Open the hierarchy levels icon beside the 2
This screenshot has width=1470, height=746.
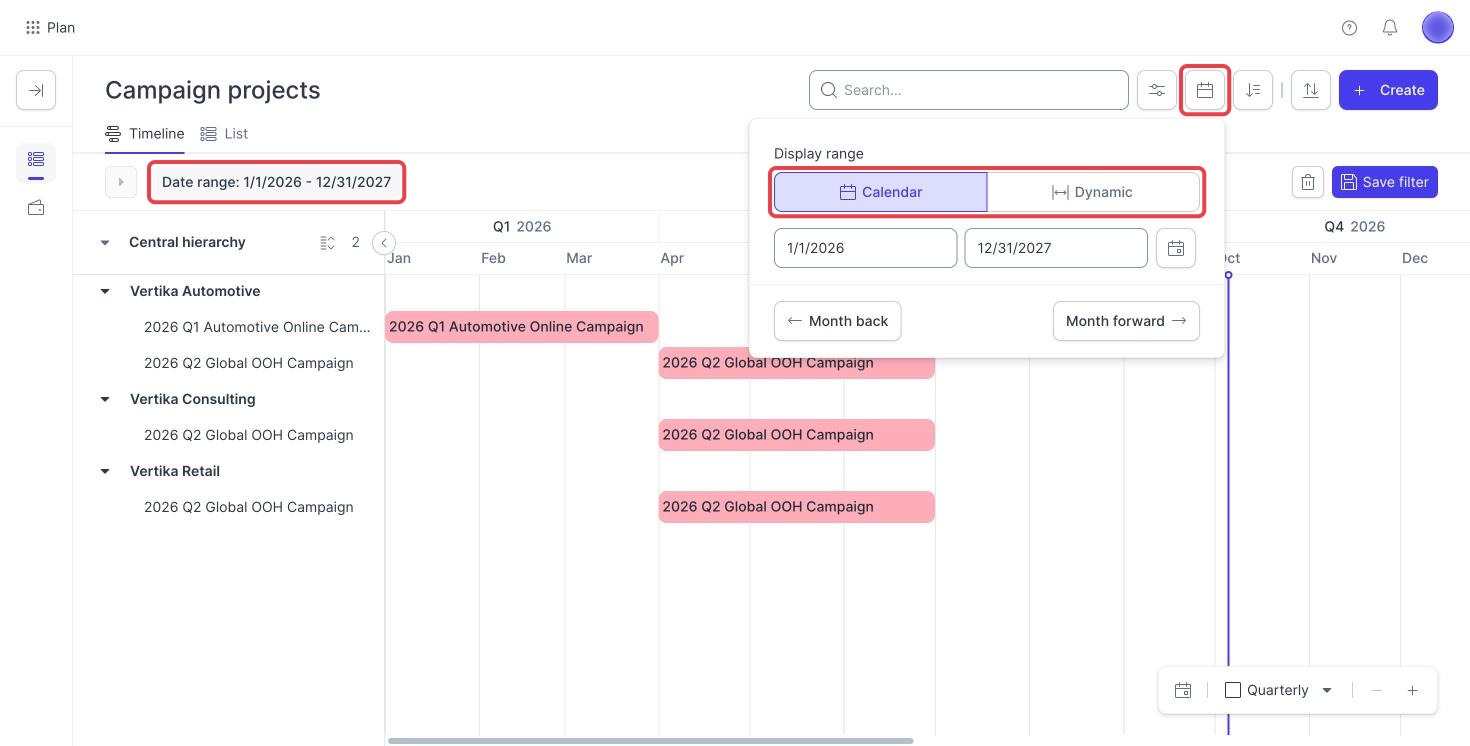pos(328,243)
